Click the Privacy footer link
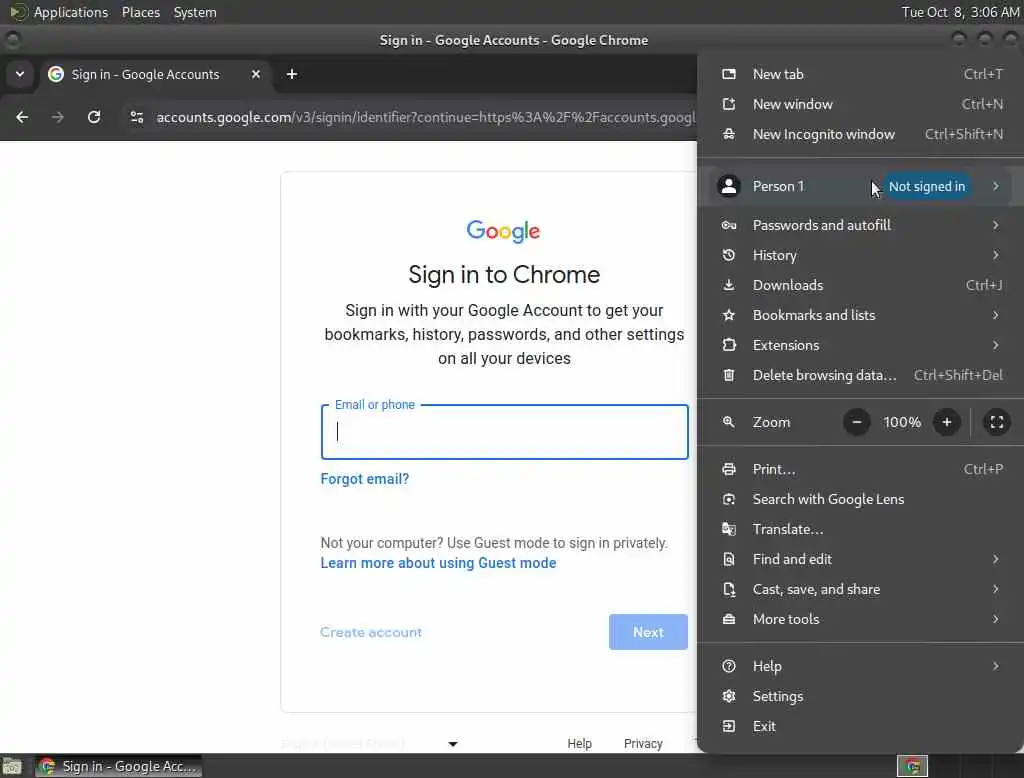This screenshot has height=778, width=1024. point(643,743)
